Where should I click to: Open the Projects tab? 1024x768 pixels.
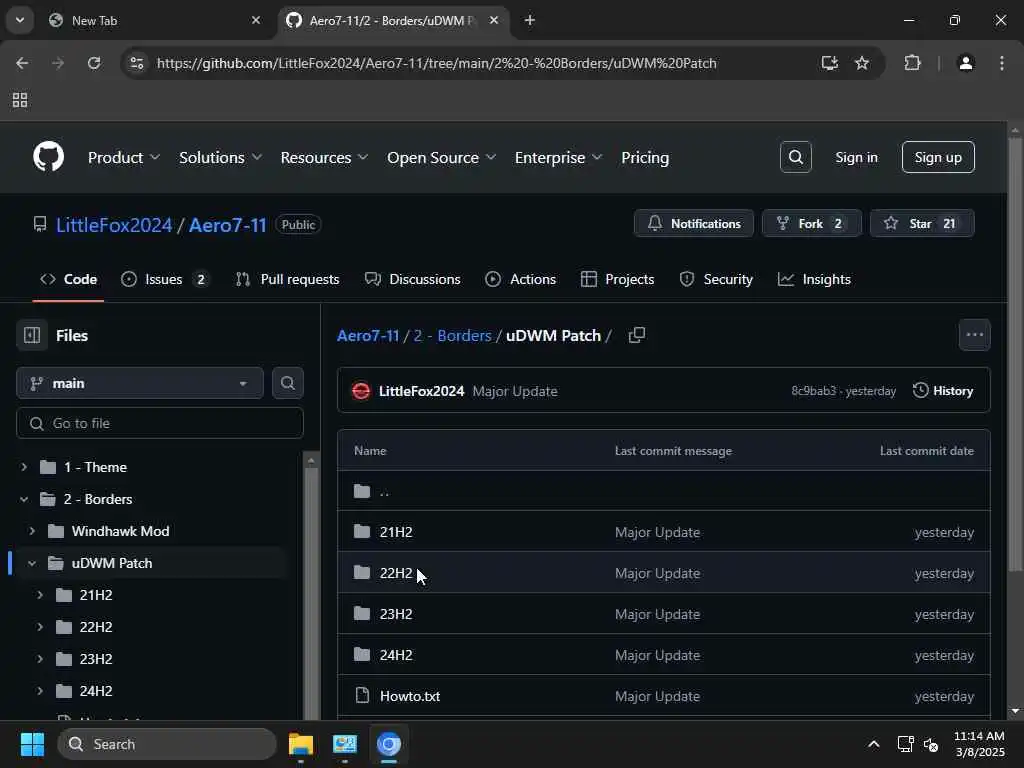(618, 279)
